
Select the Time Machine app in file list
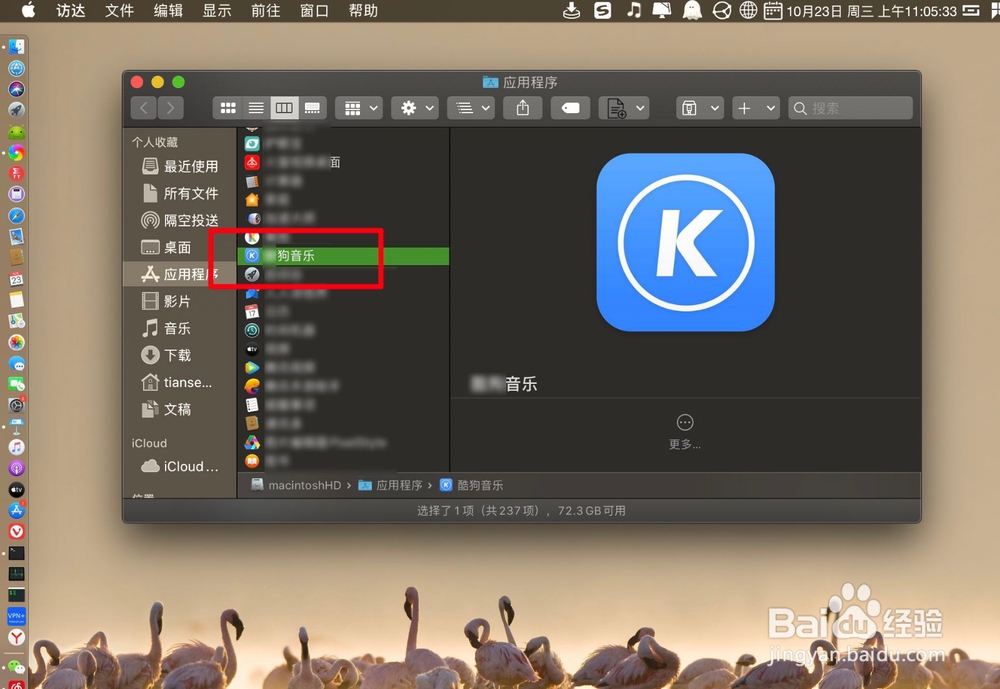coord(343,330)
